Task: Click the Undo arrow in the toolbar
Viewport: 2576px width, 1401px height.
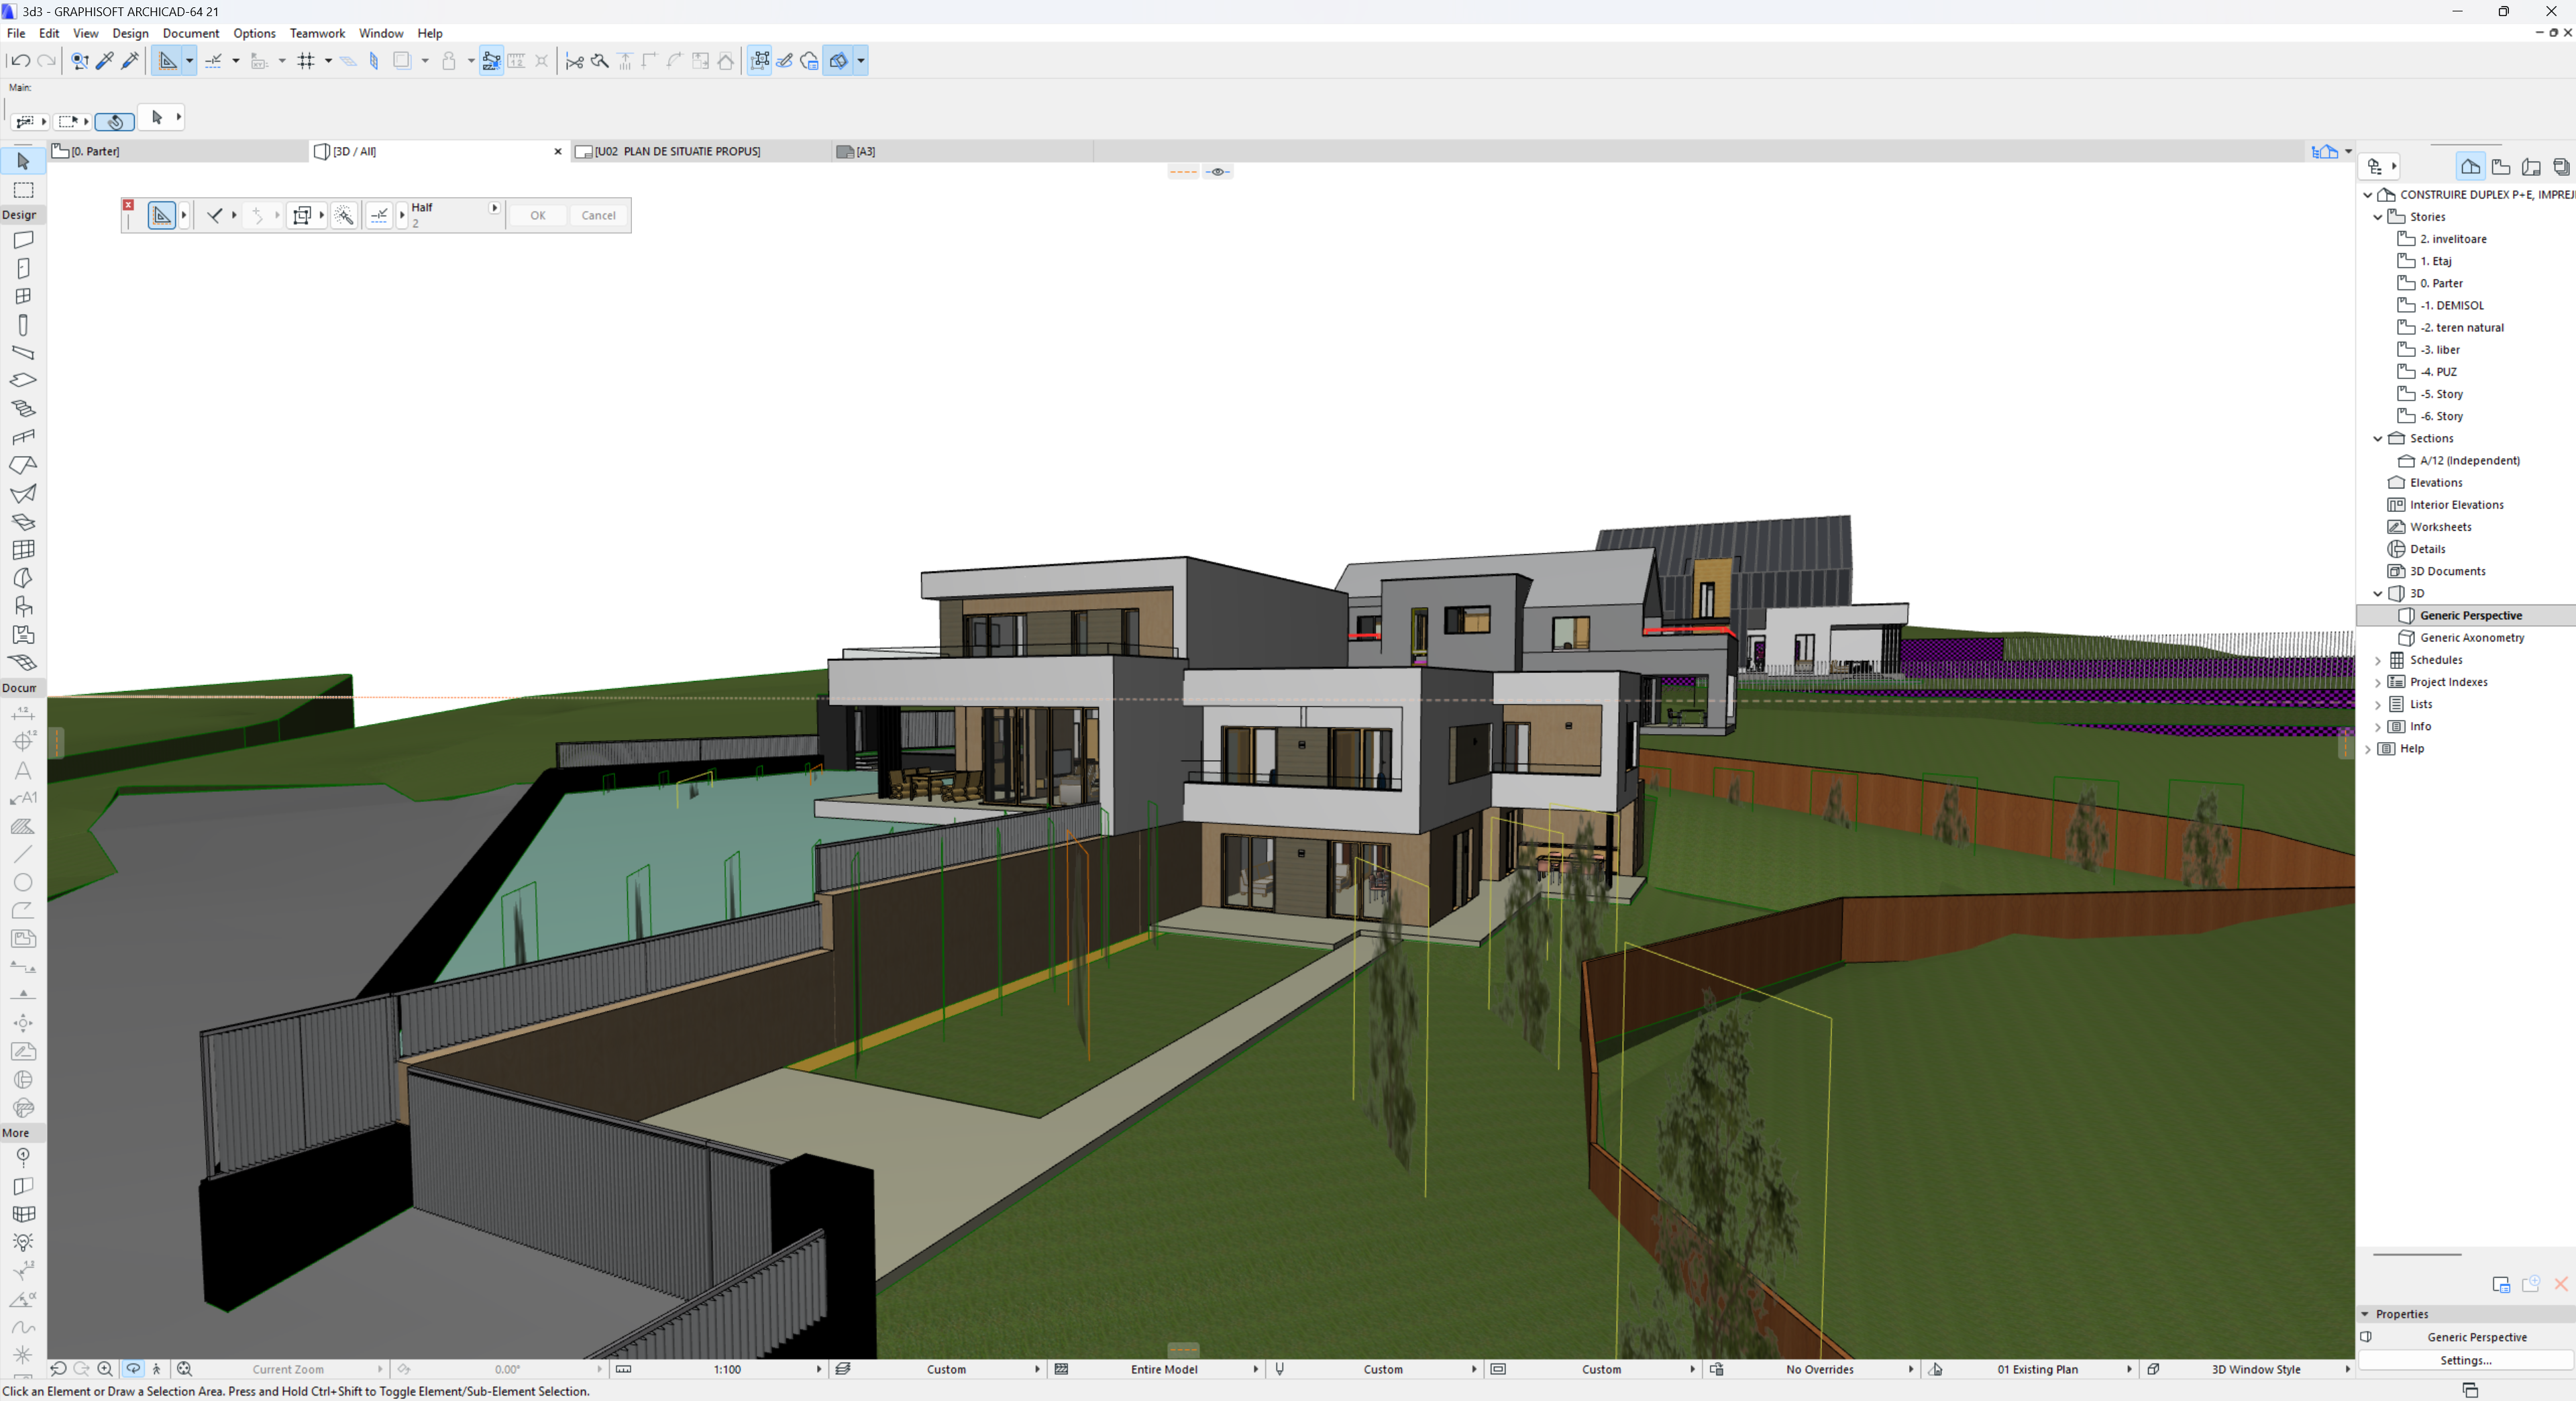Action: click(x=20, y=61)
